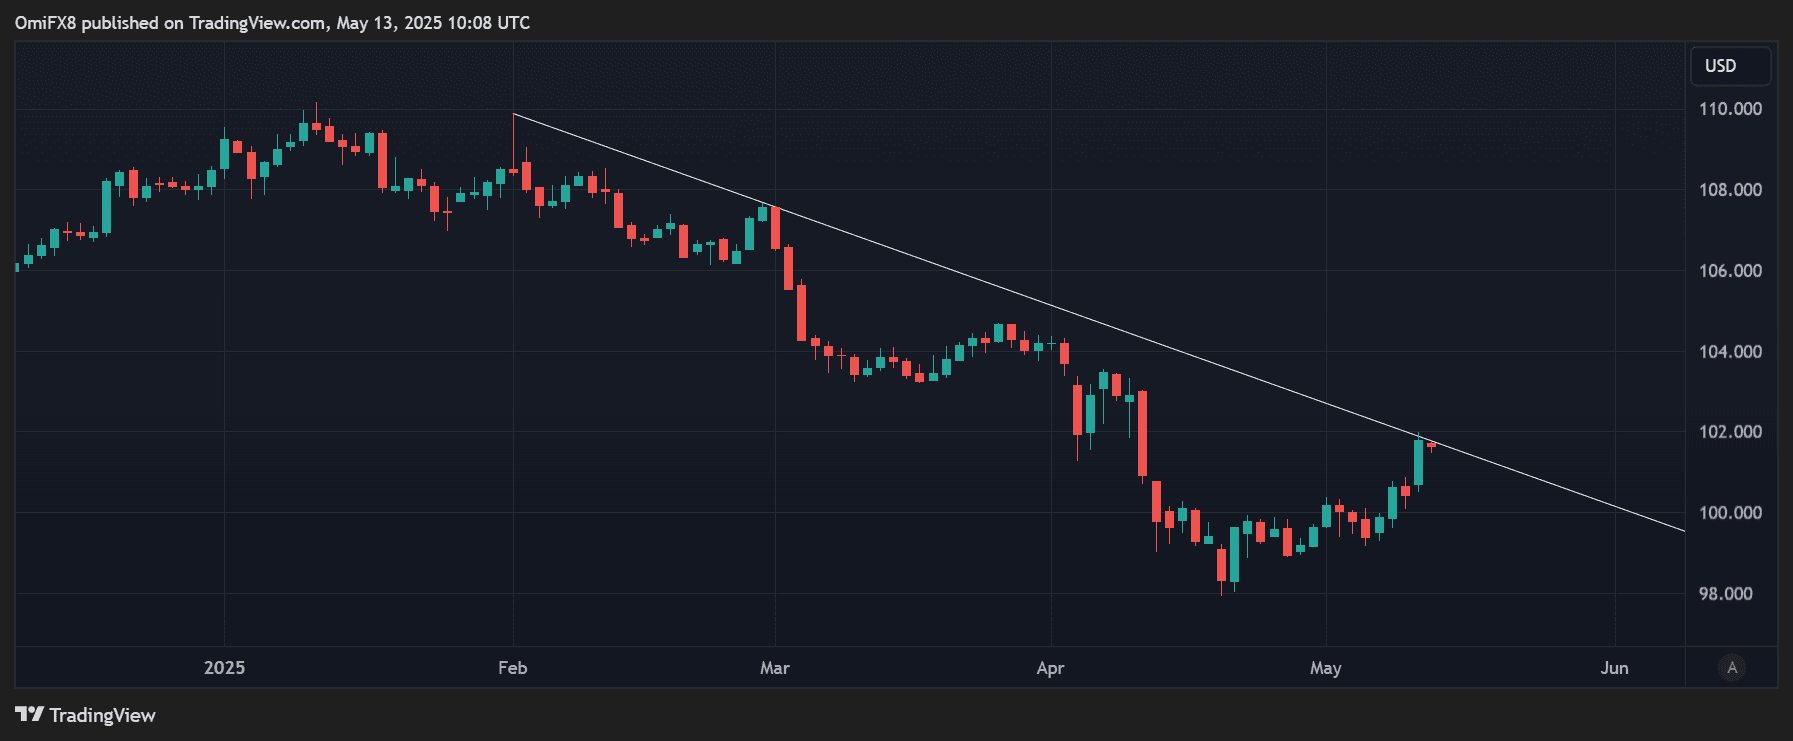Click the Jun time axis label
The height and width of the screenshot is (741, 1793).
1614,668
